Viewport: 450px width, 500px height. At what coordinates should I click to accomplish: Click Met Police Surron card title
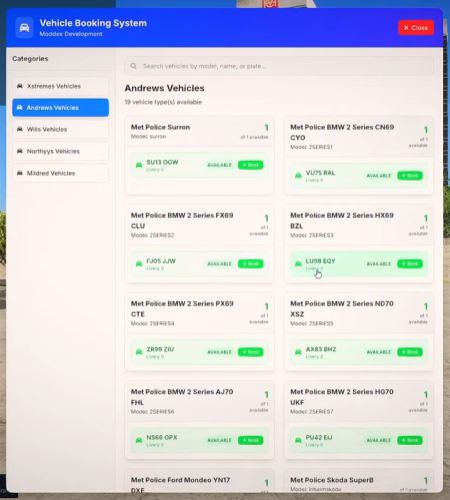pyautogui.click(x=160, y=127)
